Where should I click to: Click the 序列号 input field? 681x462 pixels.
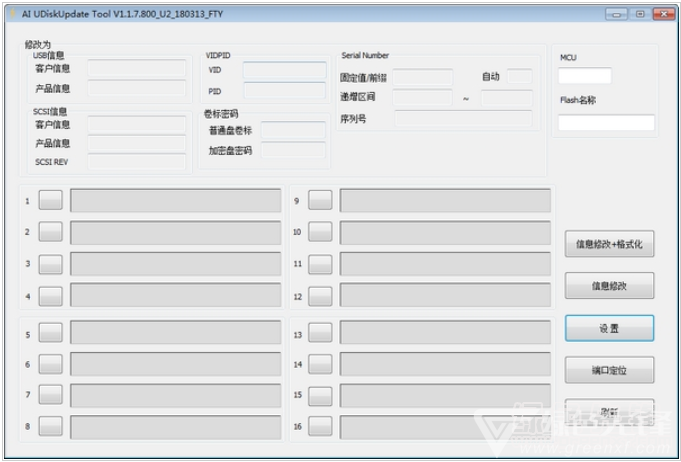tap(463, 118)
